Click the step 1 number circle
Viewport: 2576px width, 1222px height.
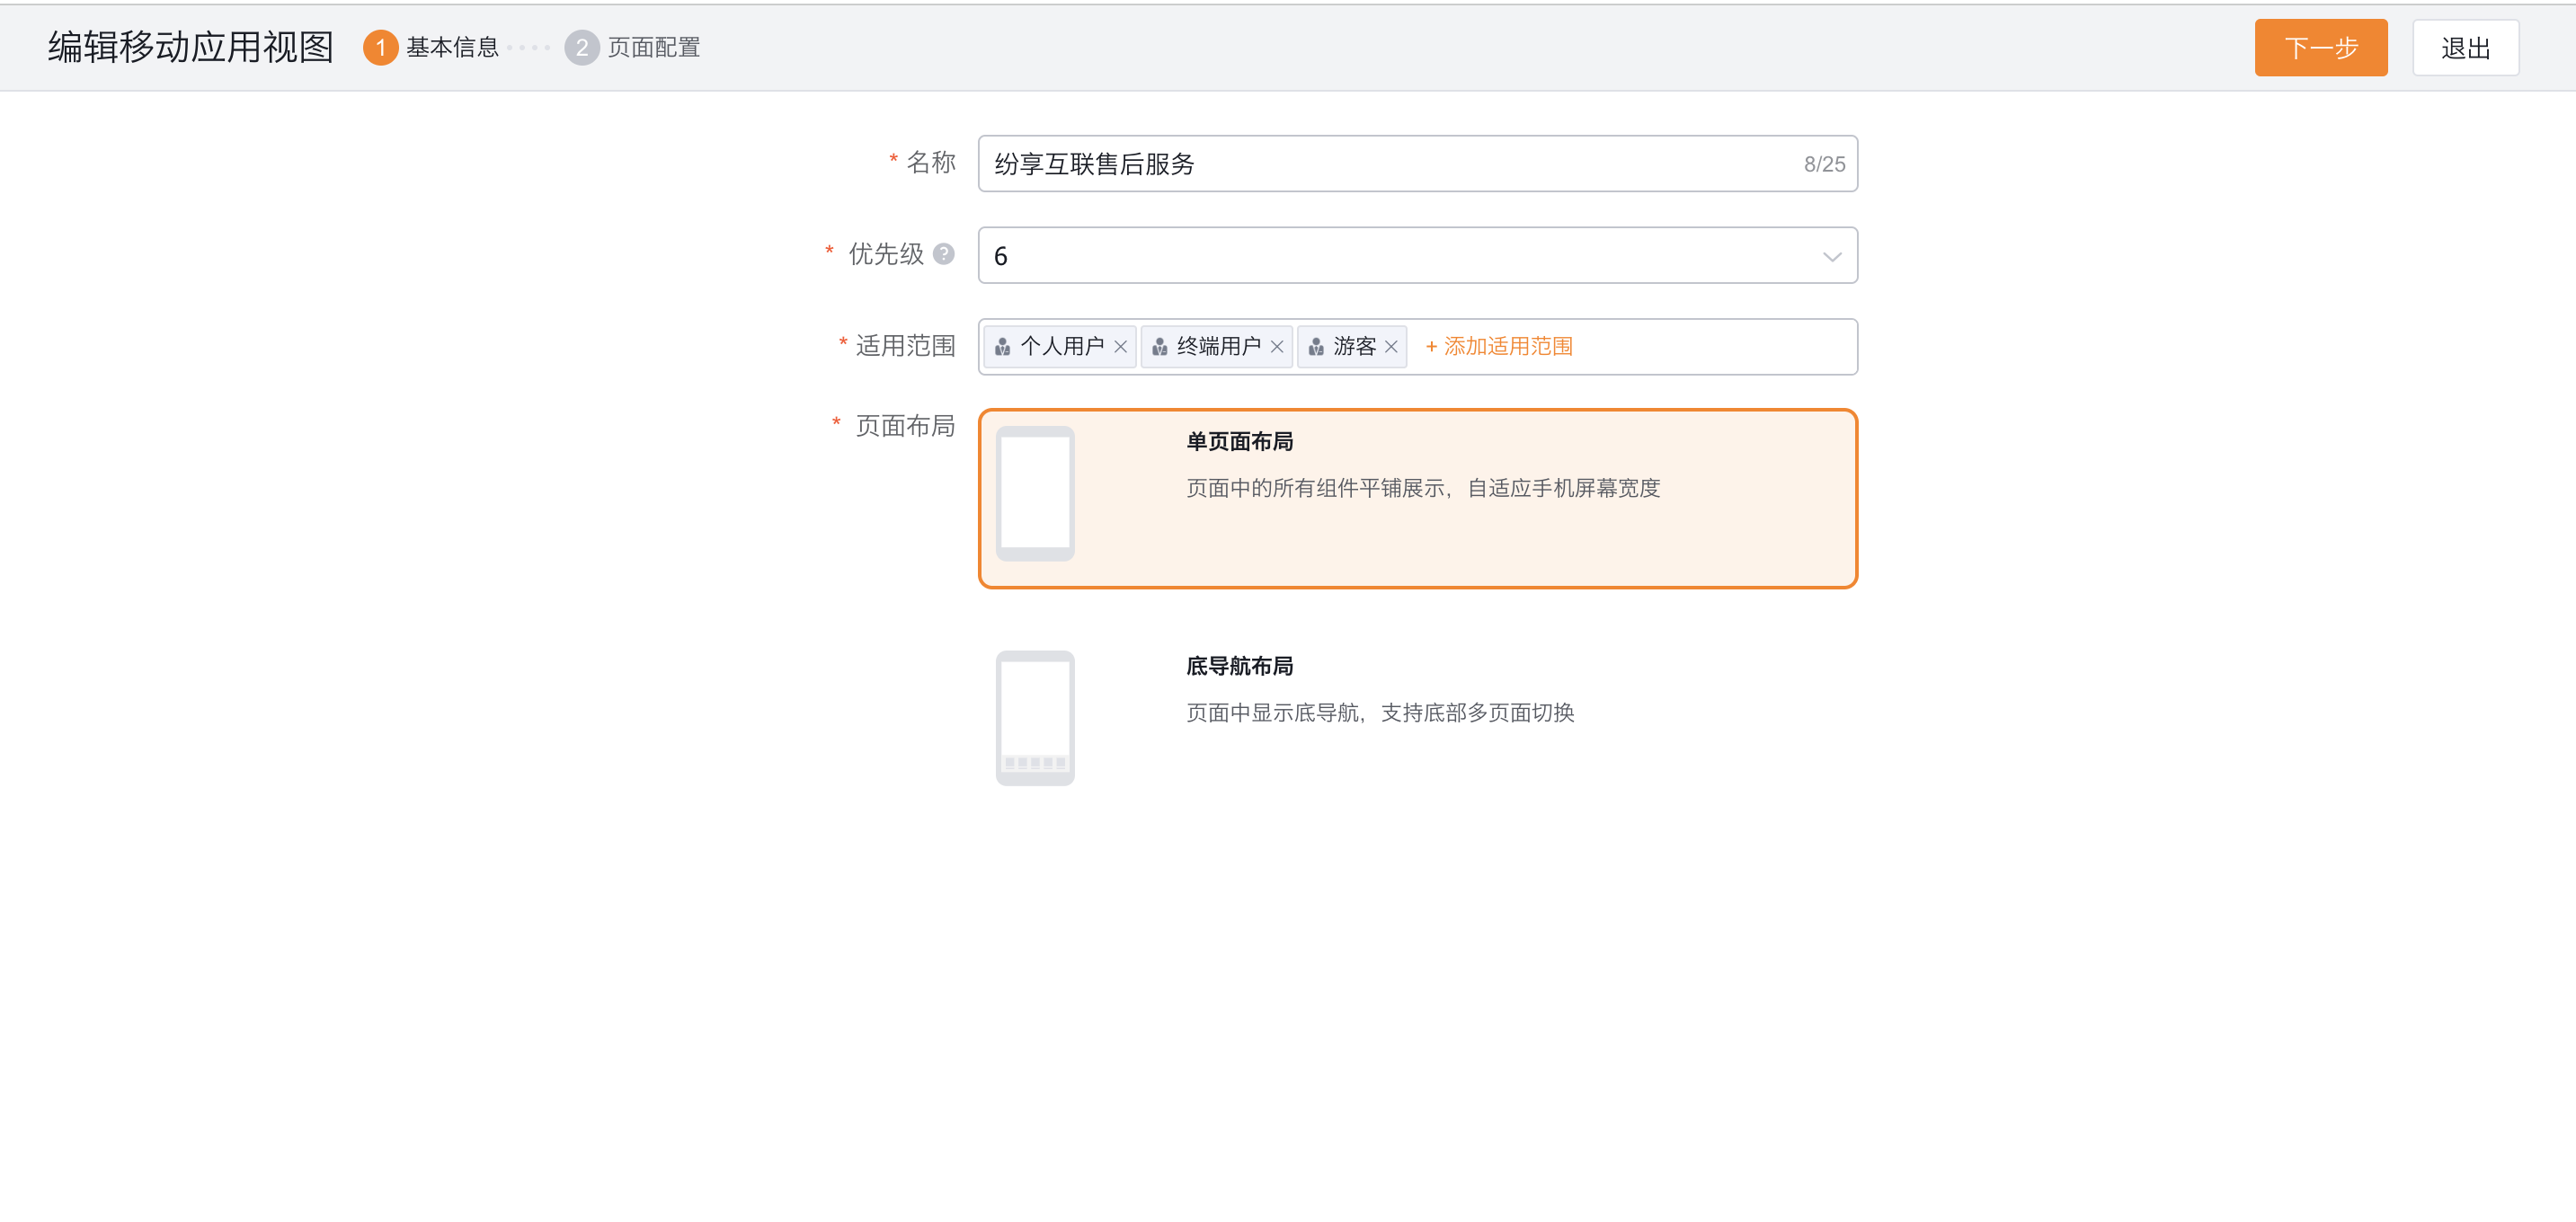coord(380,47)
